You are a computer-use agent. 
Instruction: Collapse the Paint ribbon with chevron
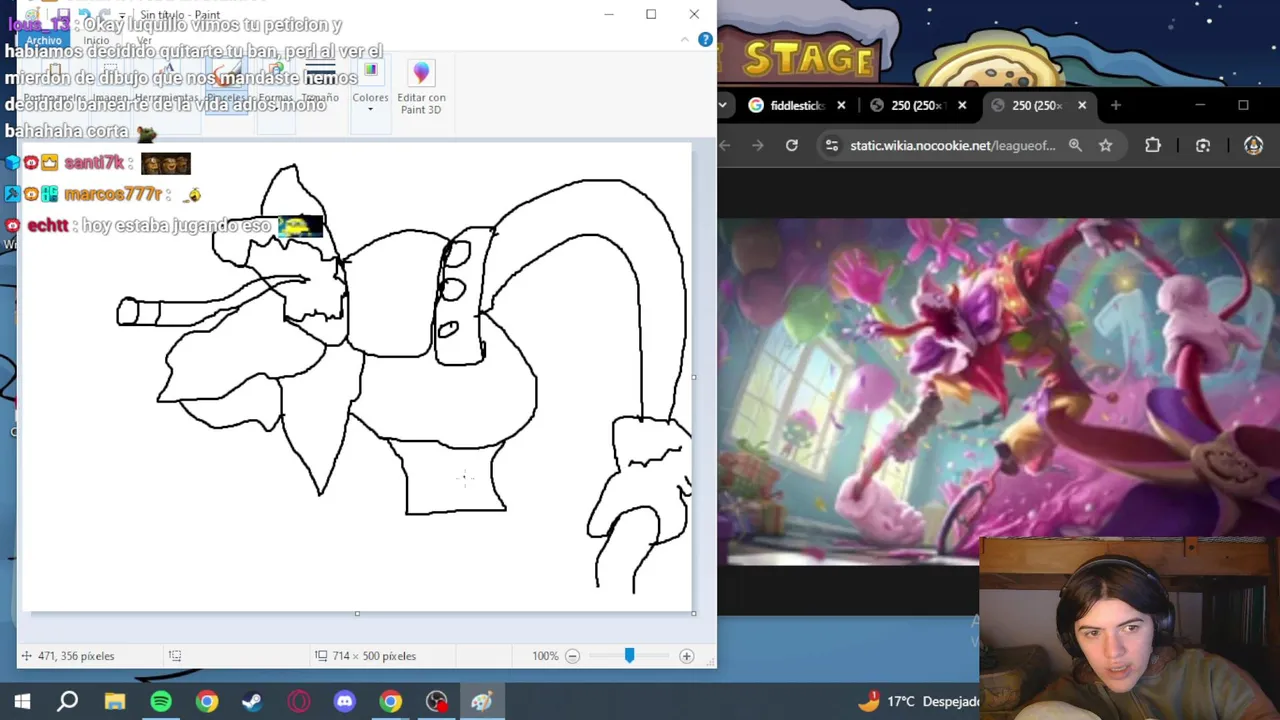685,40
